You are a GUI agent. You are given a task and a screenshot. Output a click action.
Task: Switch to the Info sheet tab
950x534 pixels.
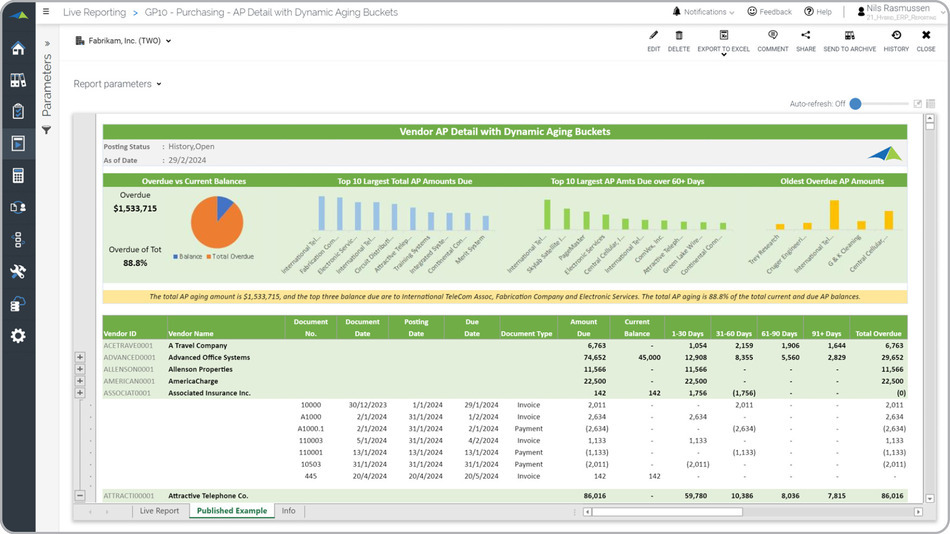288,511
